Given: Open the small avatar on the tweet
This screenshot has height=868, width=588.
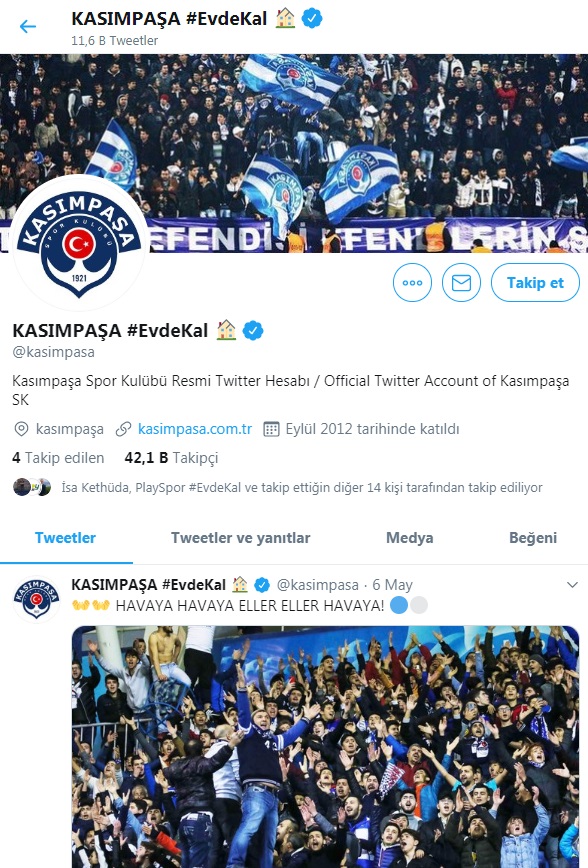Looking at the screenshot, I should click(x=37, y=598).
